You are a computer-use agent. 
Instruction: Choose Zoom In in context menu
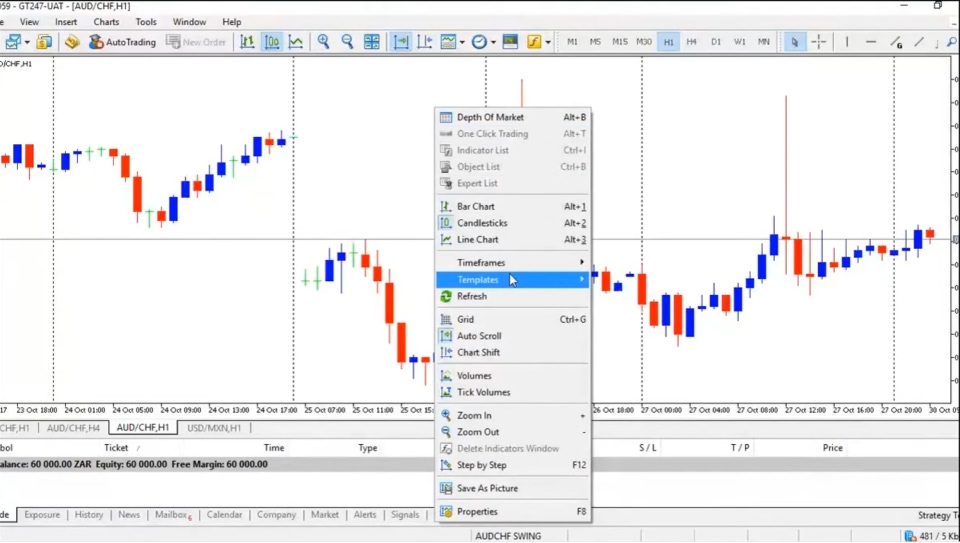click(513, 415)
